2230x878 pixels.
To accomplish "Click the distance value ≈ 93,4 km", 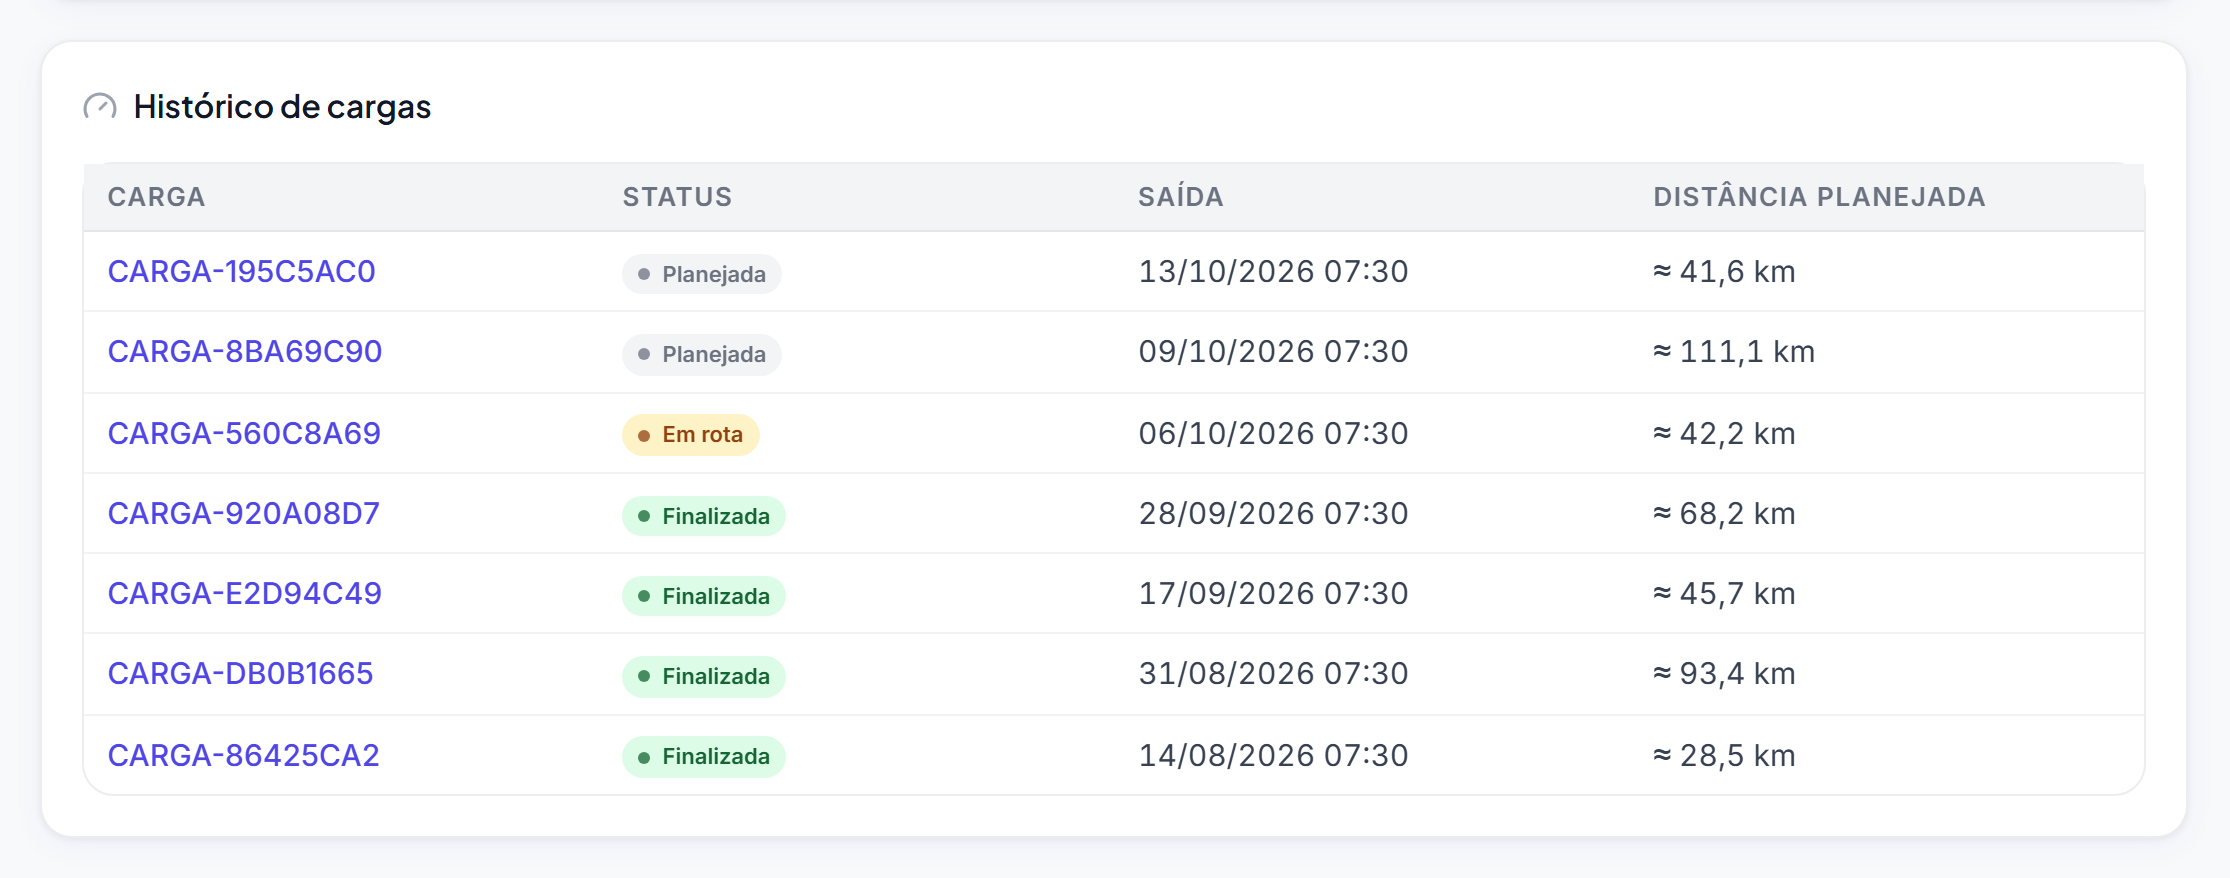I will [x=1724, y=674].
